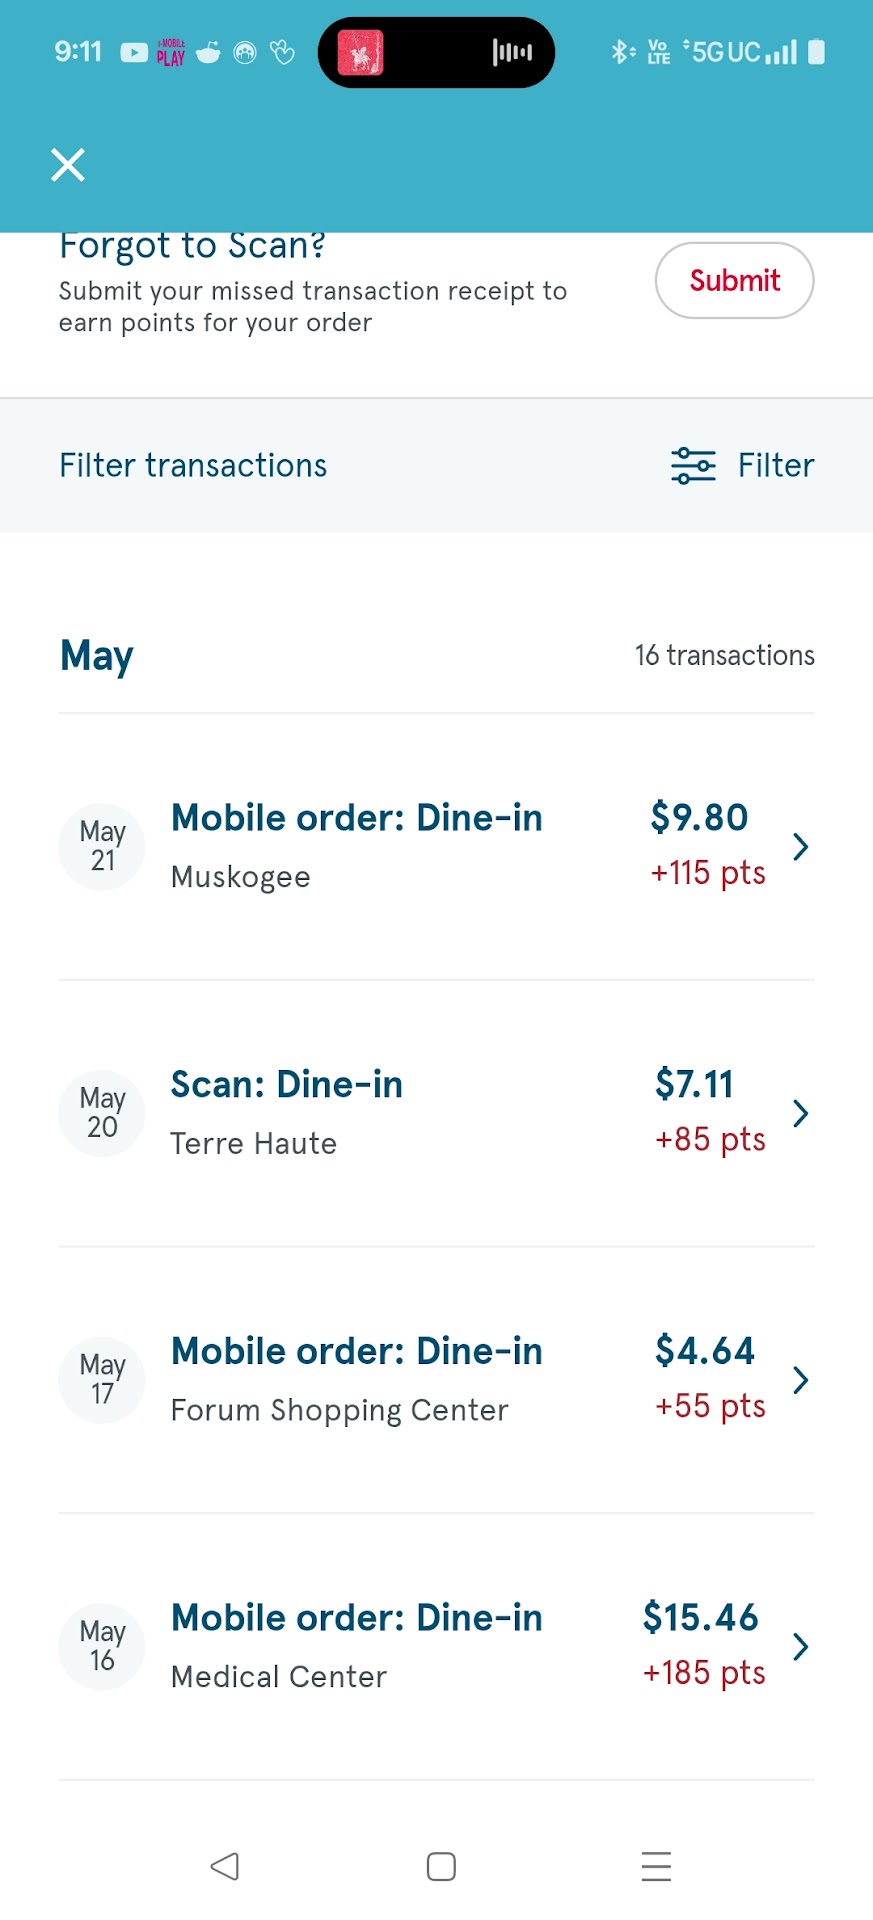
Task: Expand the May 16 Medical Center chevron
Action: click(800, 1646)
